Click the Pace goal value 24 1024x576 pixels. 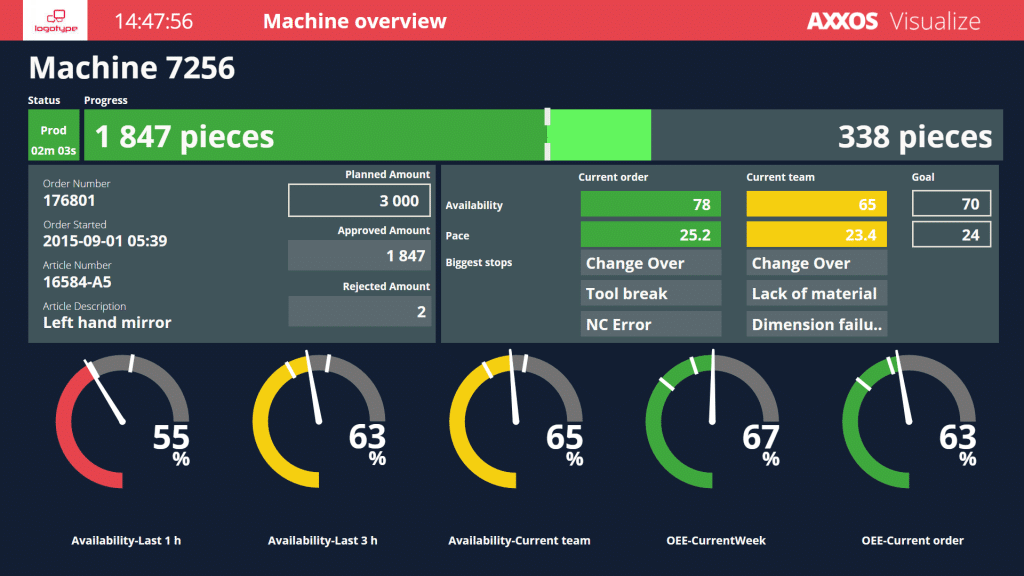(951, 235)
